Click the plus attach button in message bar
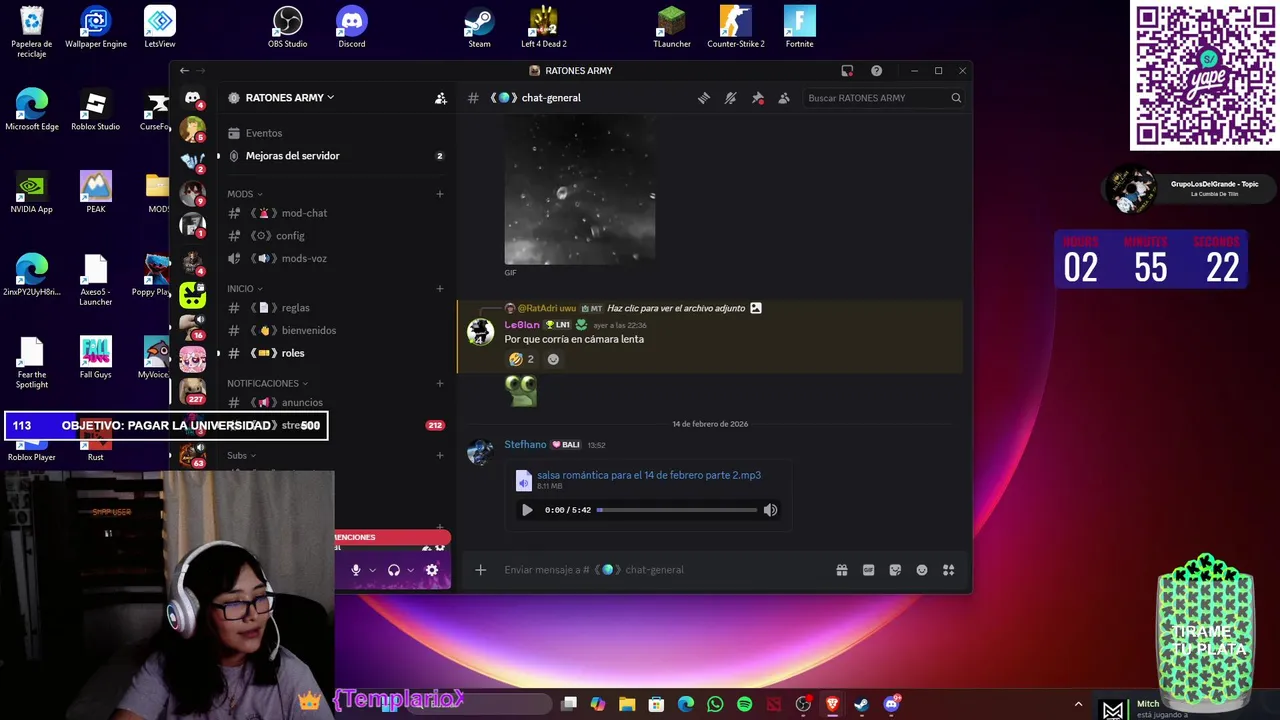 [481, 570]
